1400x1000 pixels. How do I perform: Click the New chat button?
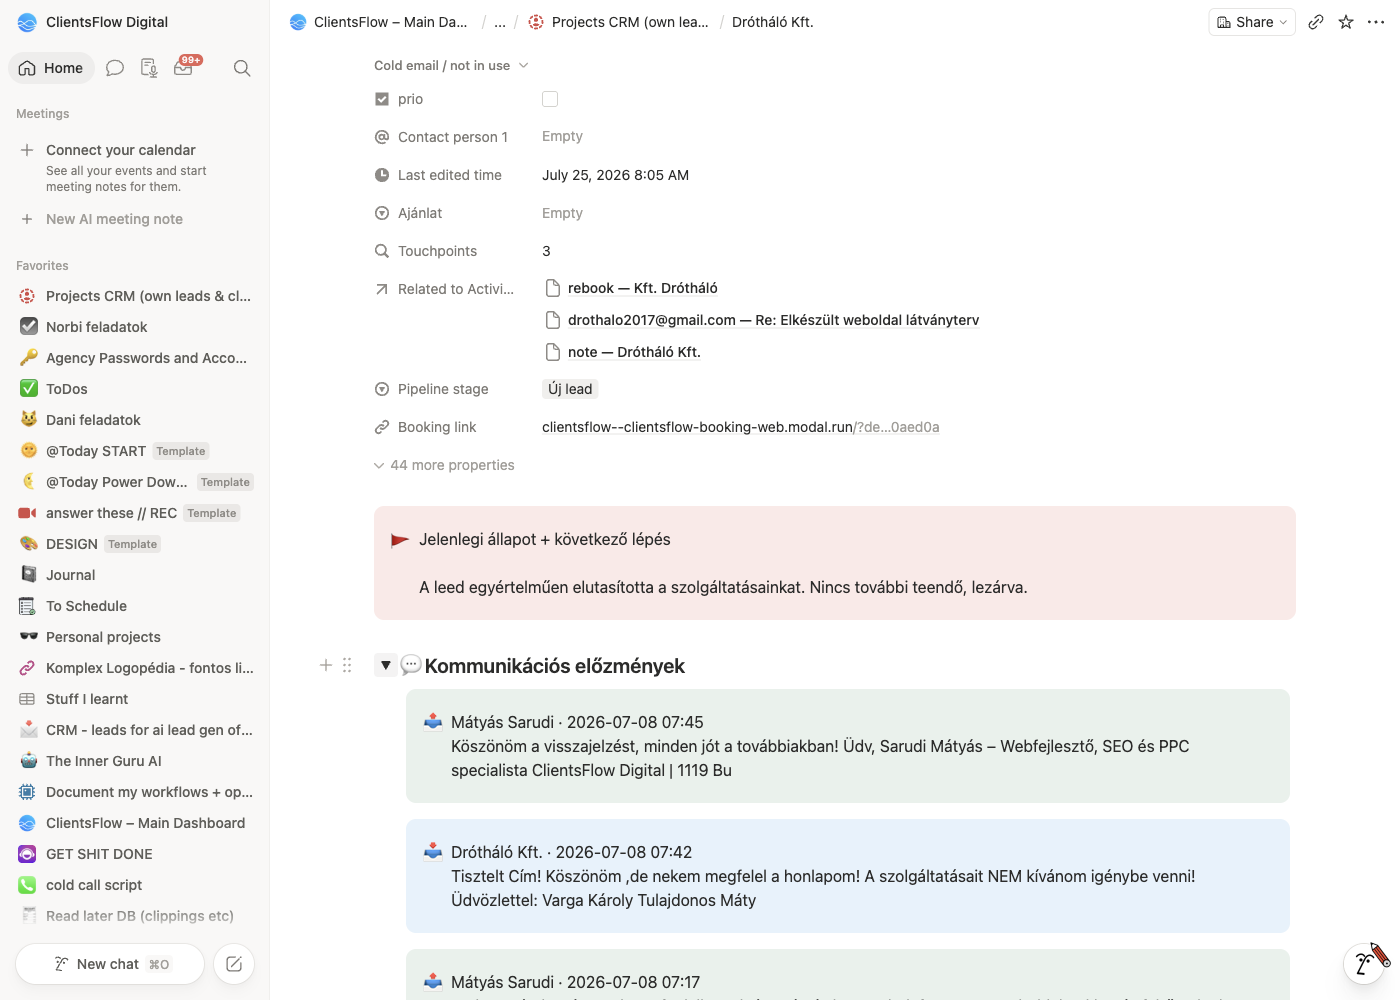coord(110,964)
